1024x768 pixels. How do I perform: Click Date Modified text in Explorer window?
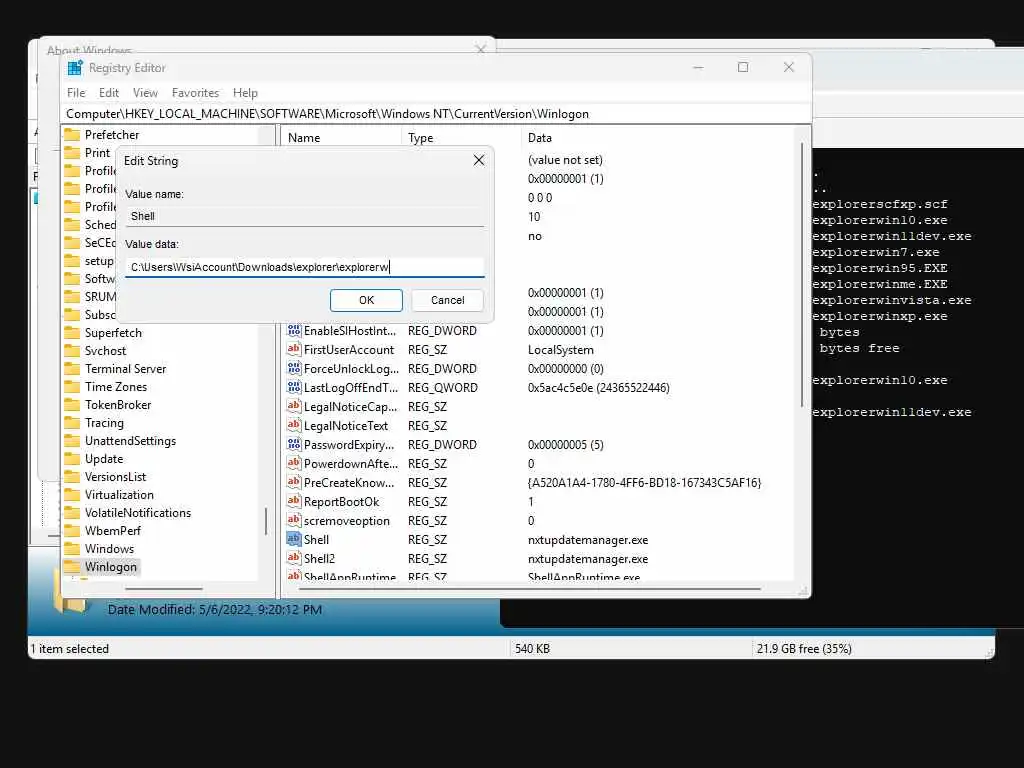click(x=215, y=609)
